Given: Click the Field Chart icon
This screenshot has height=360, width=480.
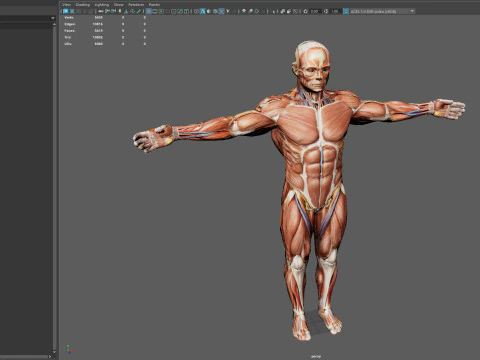Looking at the screenshot, I should [173, 11].
